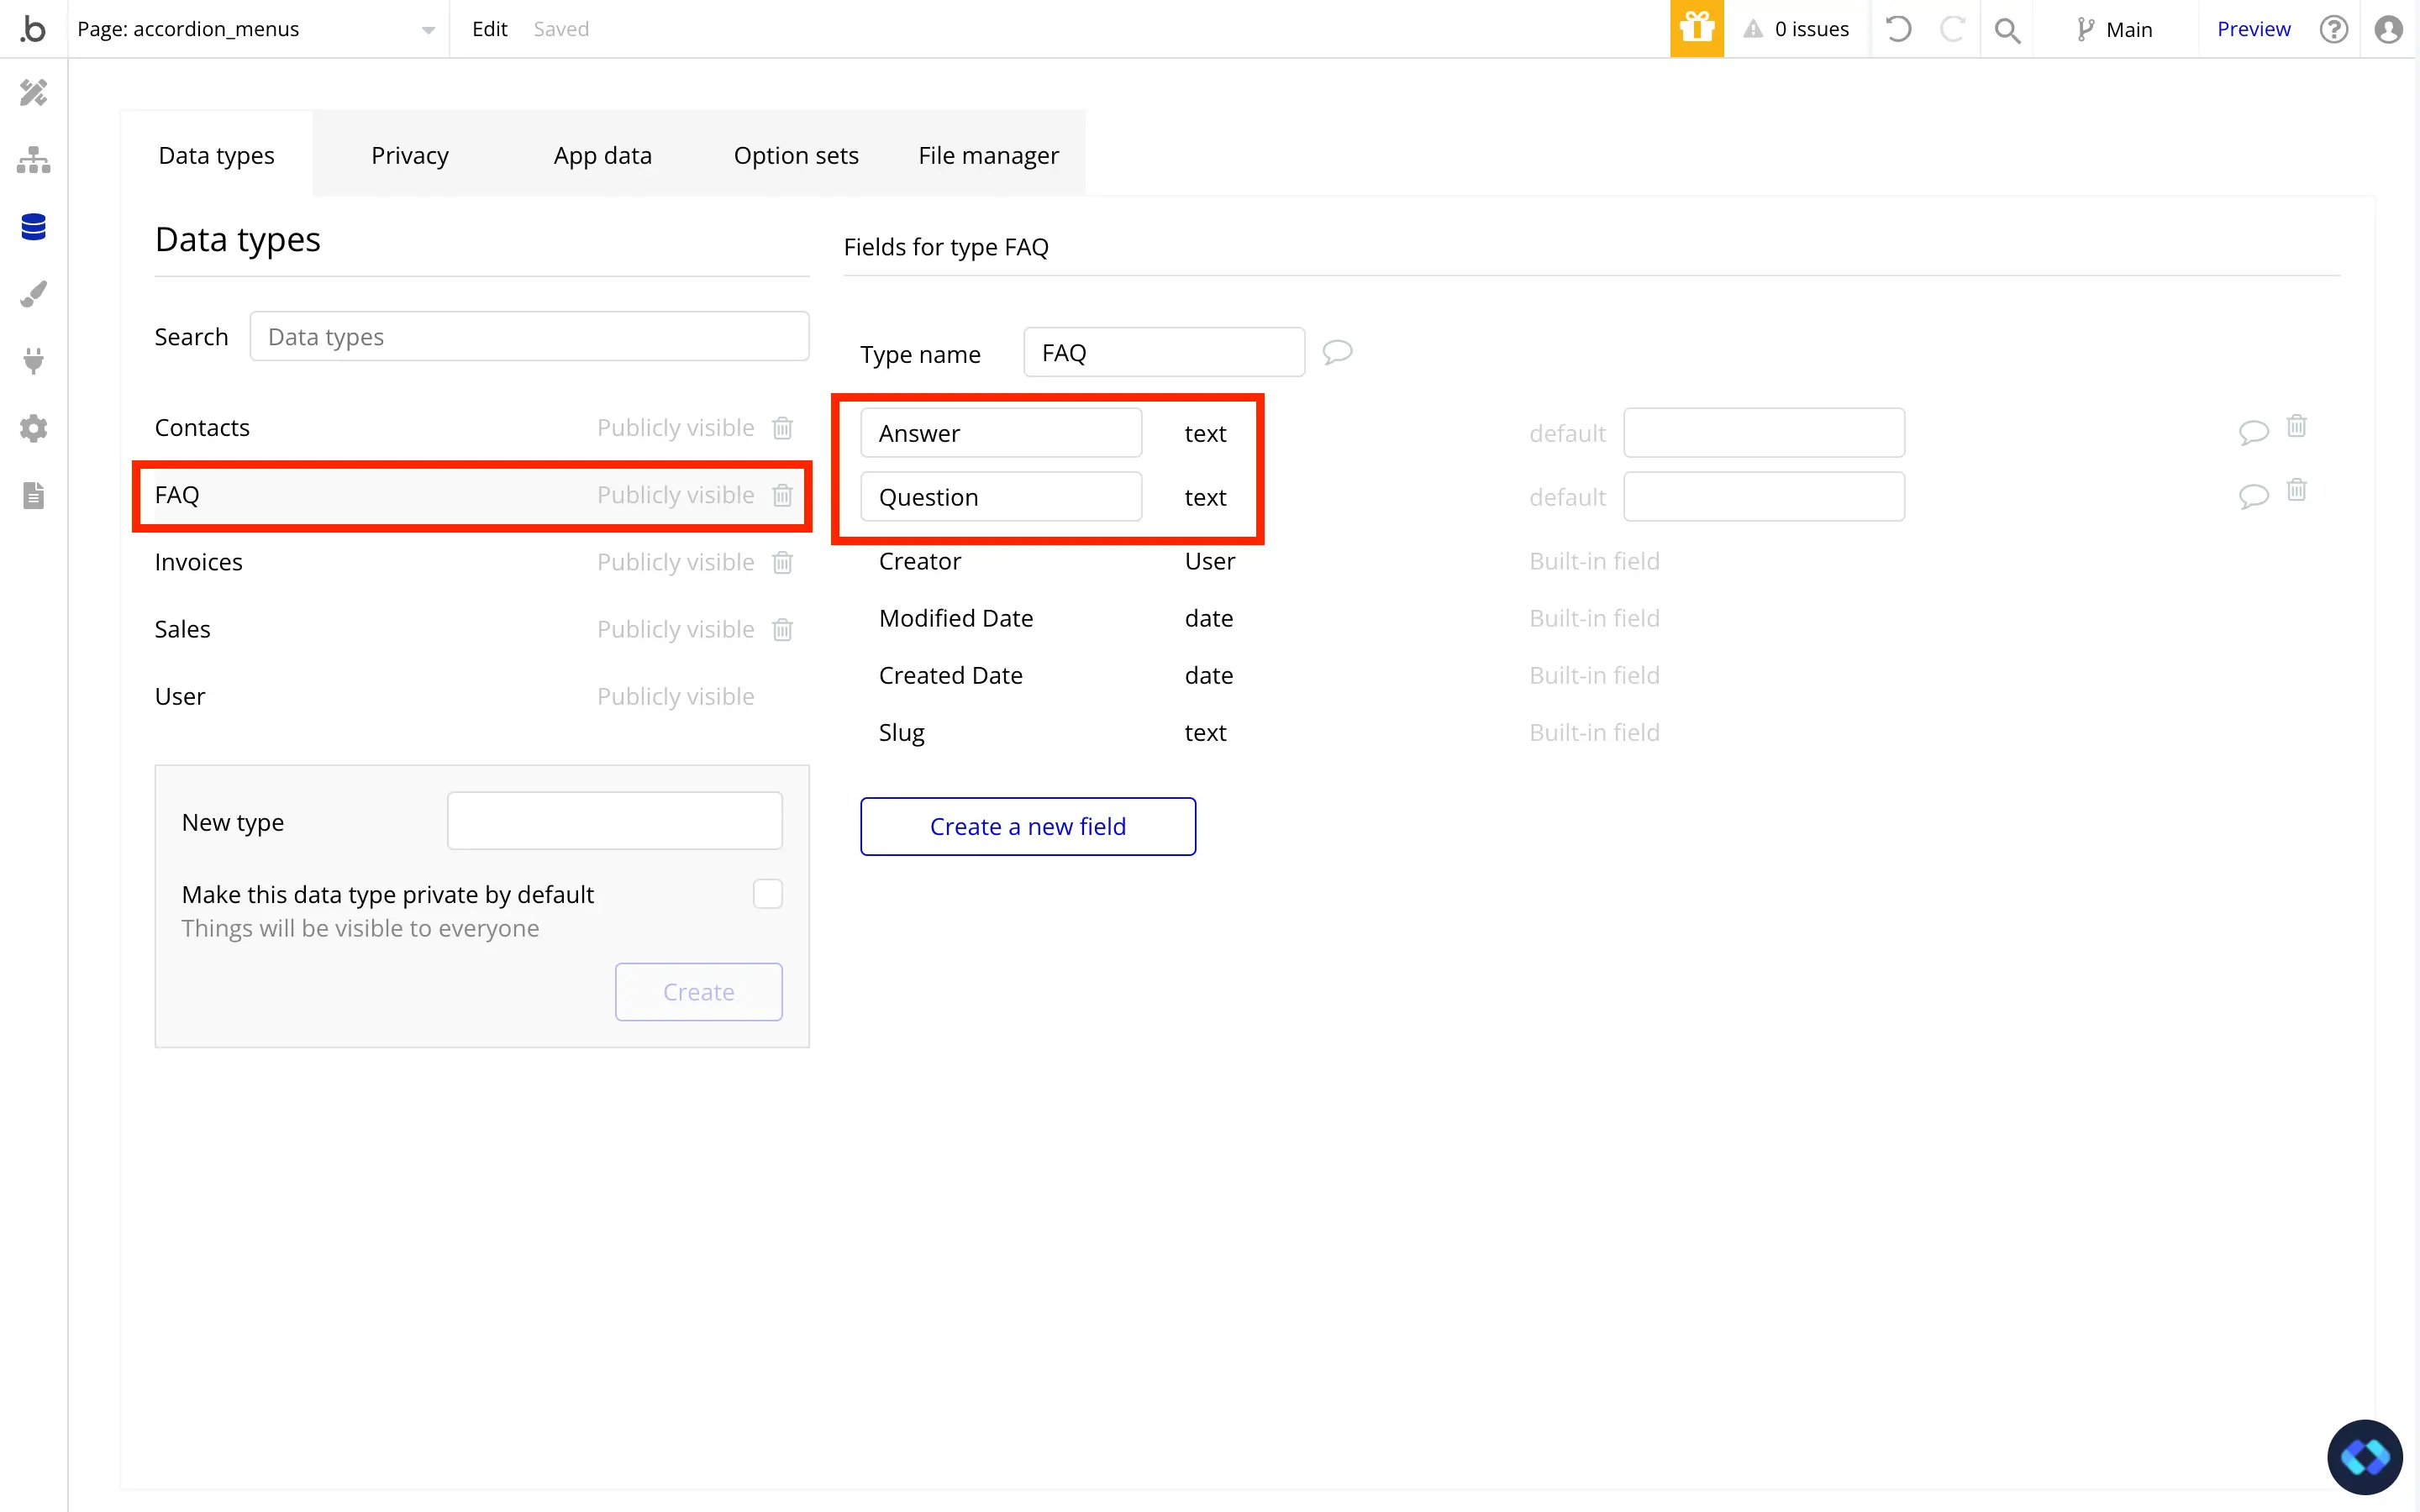Viewport: 2420px width, 1512px height.
Task: Delete the Answer field with trash icon
Action: (2296, 427)
